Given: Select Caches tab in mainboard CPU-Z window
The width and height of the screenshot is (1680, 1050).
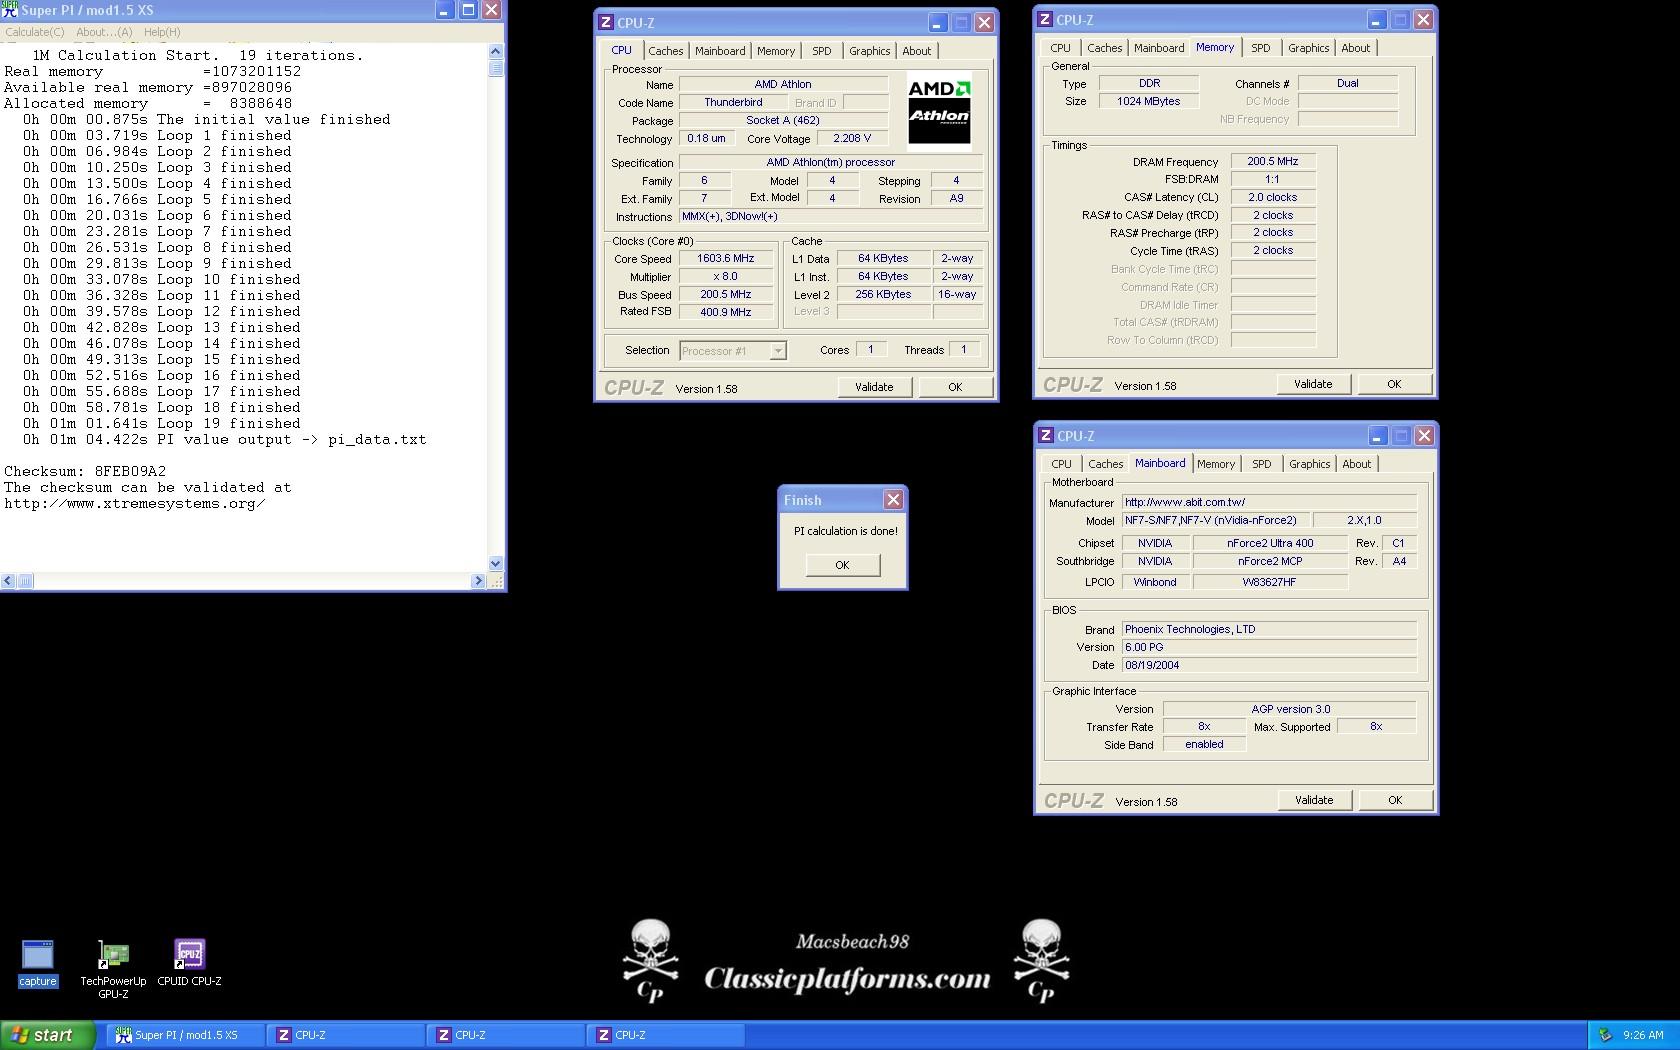Looking at the screenshot, I should pos(1105,464).
